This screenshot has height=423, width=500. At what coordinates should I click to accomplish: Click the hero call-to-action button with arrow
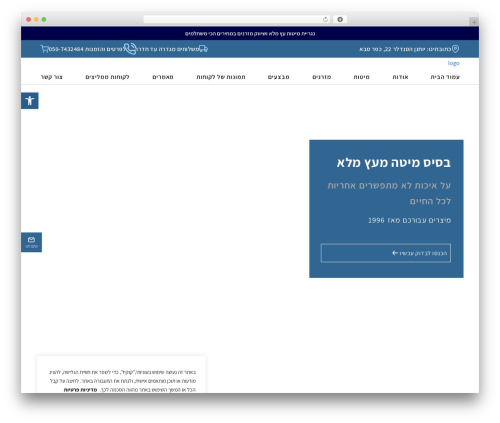pyautogui.click(x=386, y=253)
